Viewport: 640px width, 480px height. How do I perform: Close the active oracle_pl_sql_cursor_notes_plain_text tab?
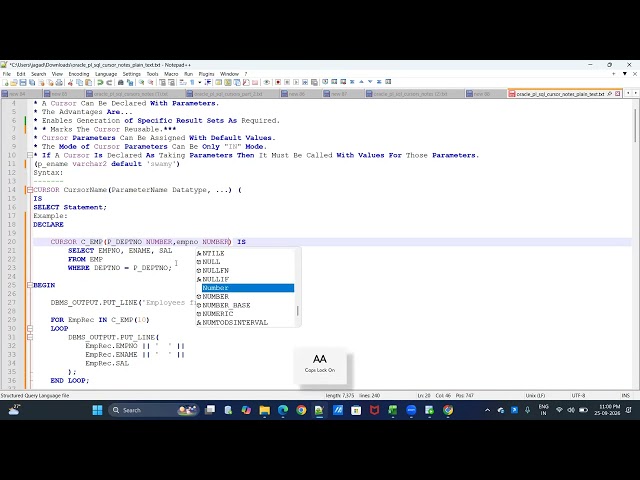coord(618,94)
